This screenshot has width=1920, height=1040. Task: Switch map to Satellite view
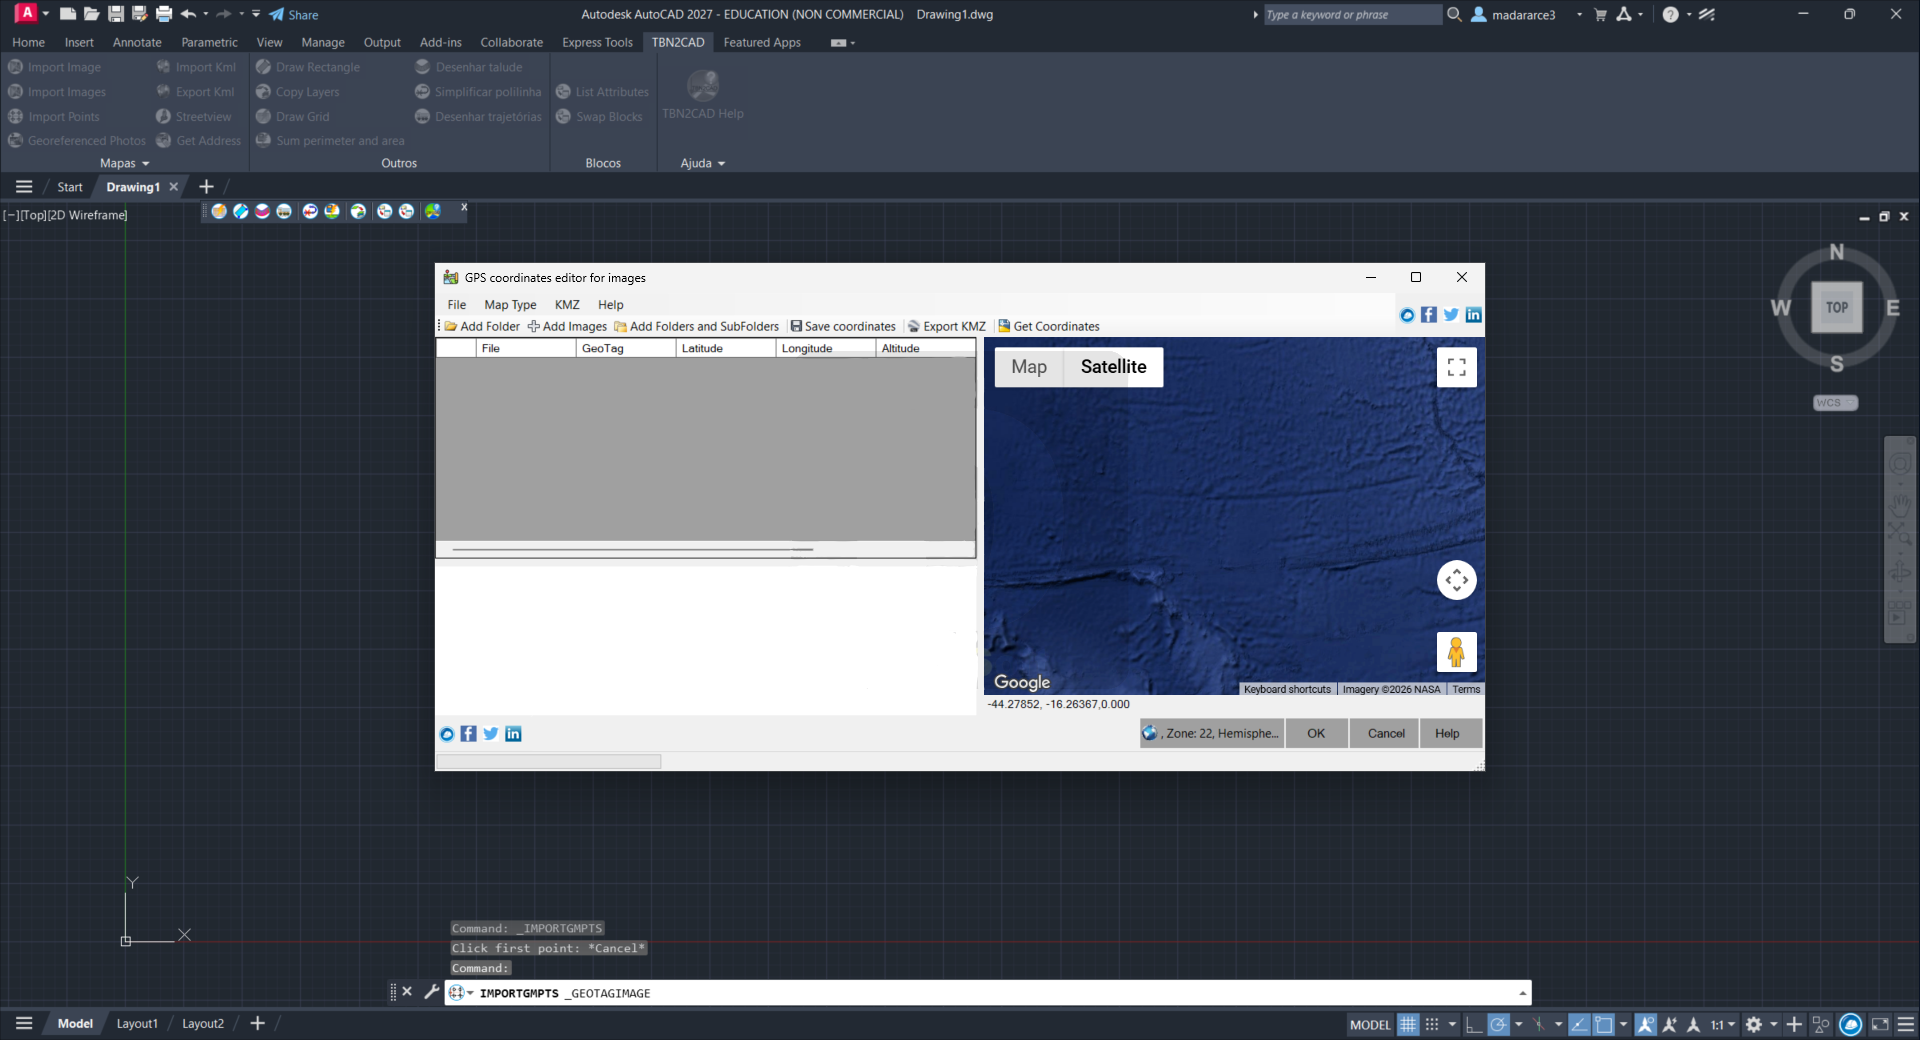(1113, 367)
